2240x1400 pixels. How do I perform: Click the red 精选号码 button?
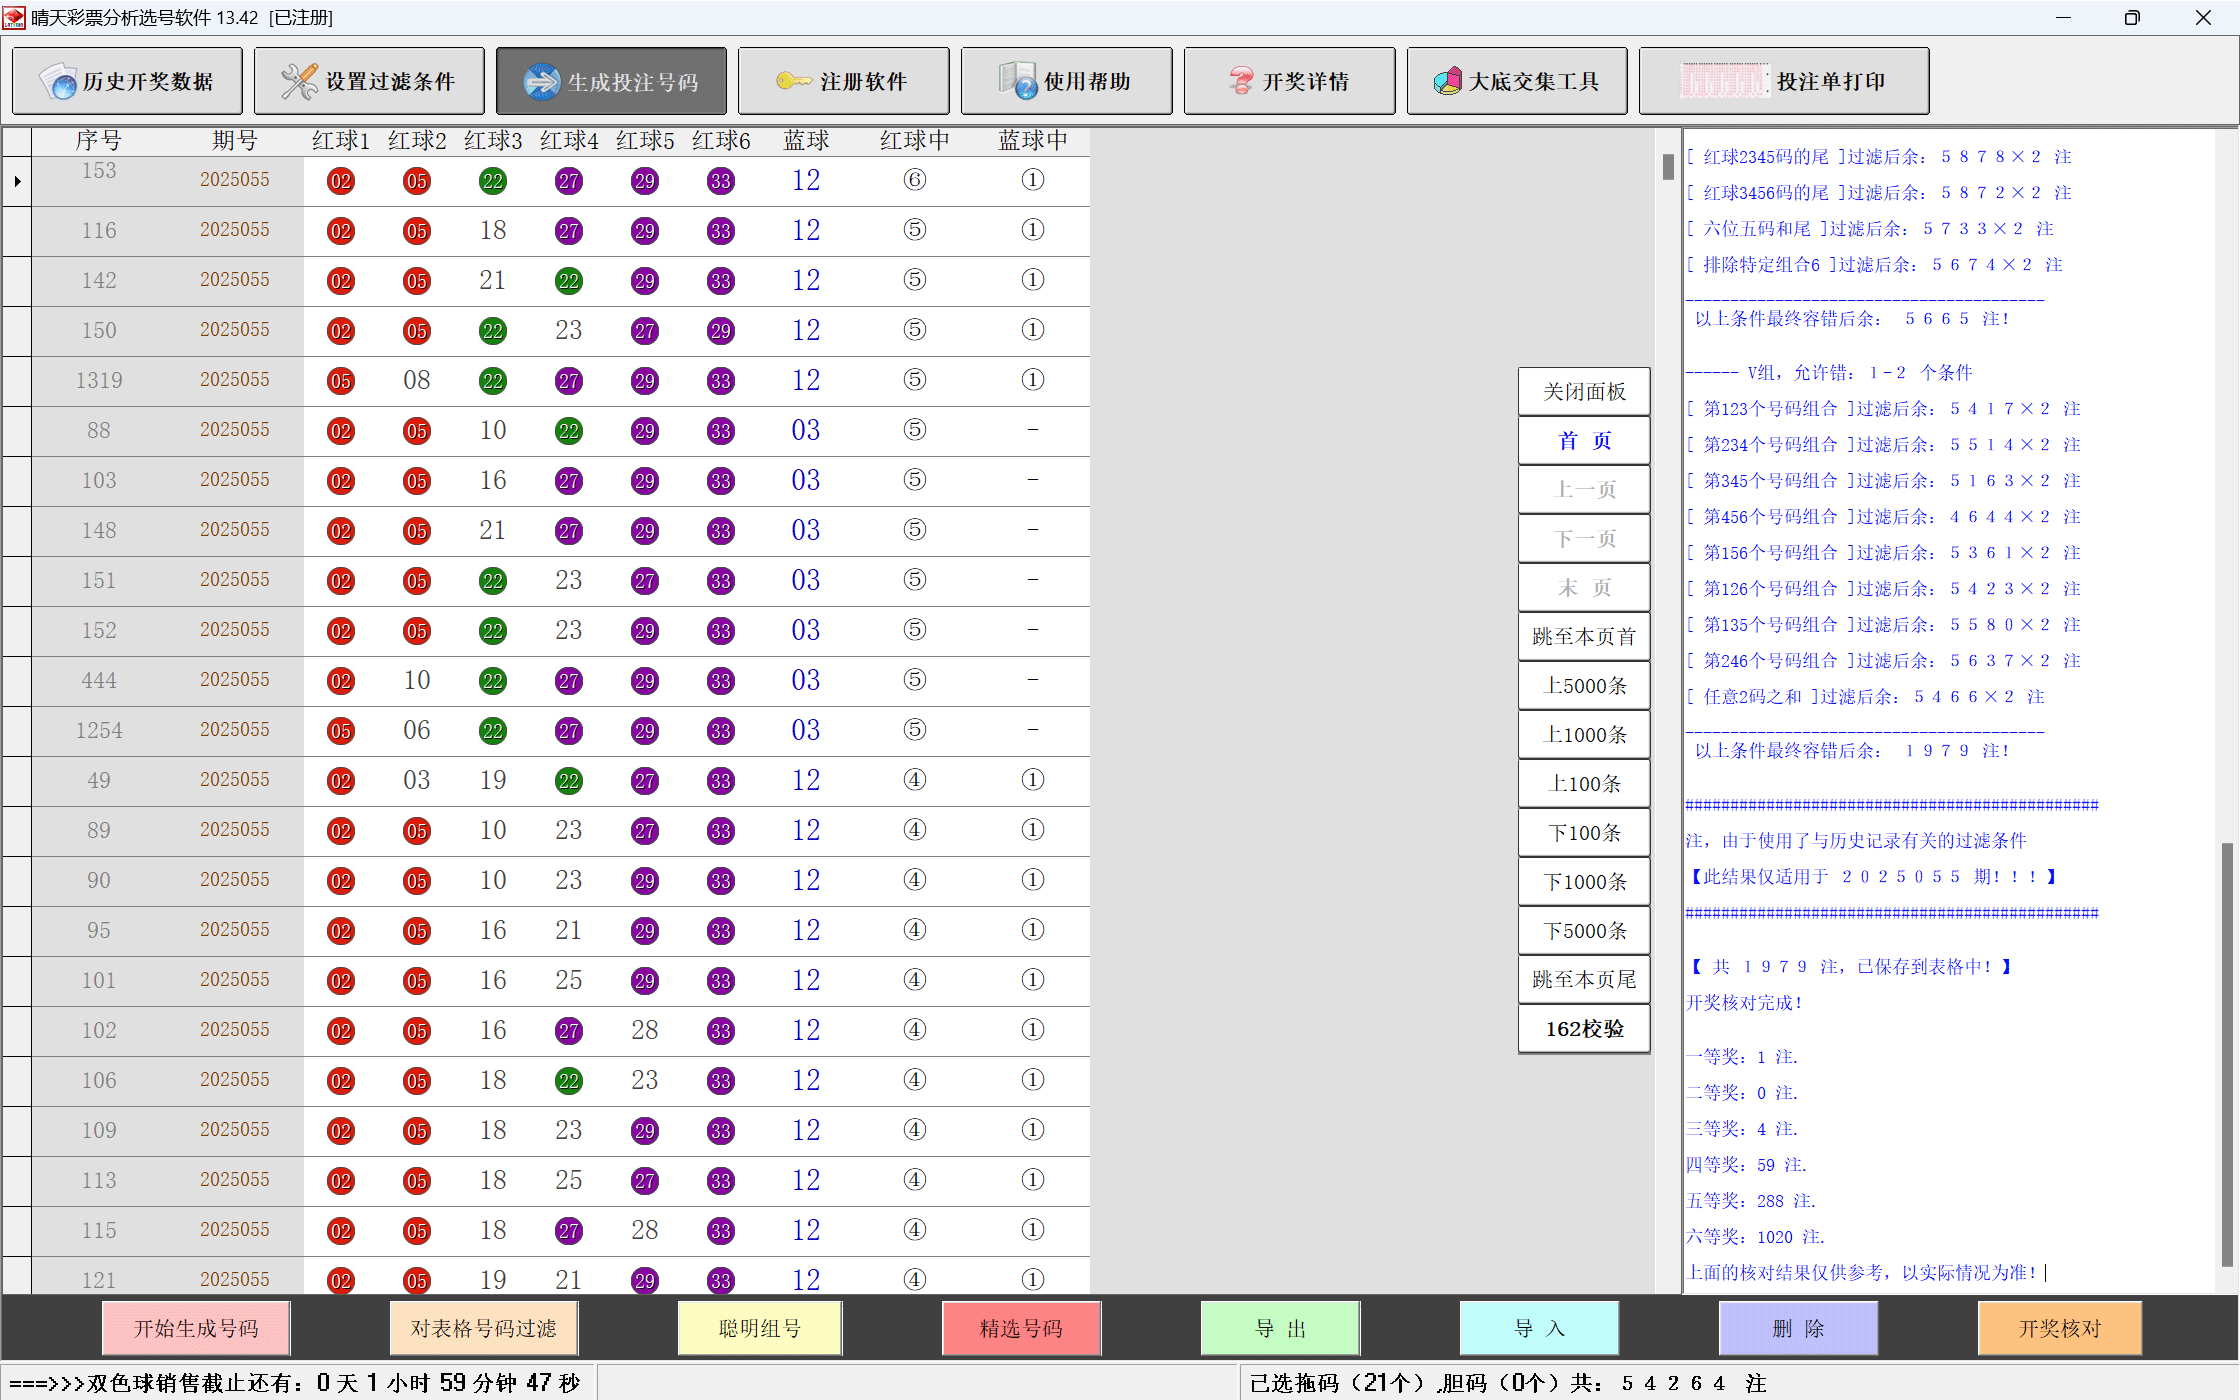[x=1021, y=1328]
